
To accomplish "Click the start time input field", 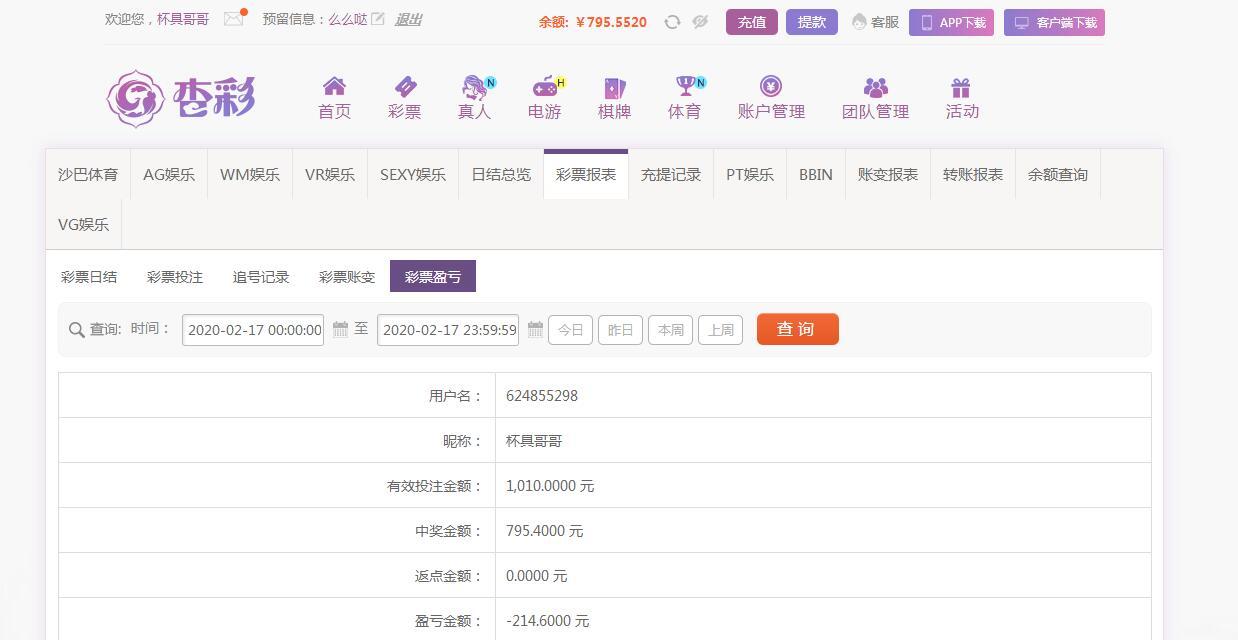I will tap(253, 329).
